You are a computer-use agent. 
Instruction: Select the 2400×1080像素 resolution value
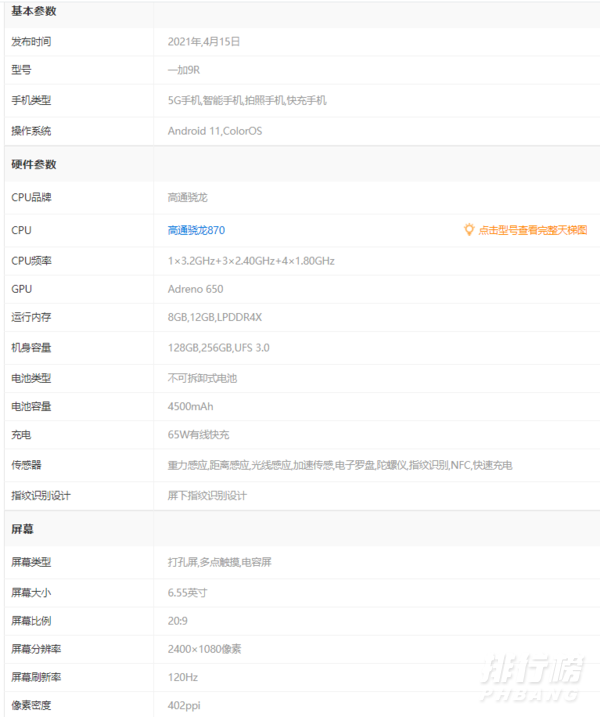204,649
